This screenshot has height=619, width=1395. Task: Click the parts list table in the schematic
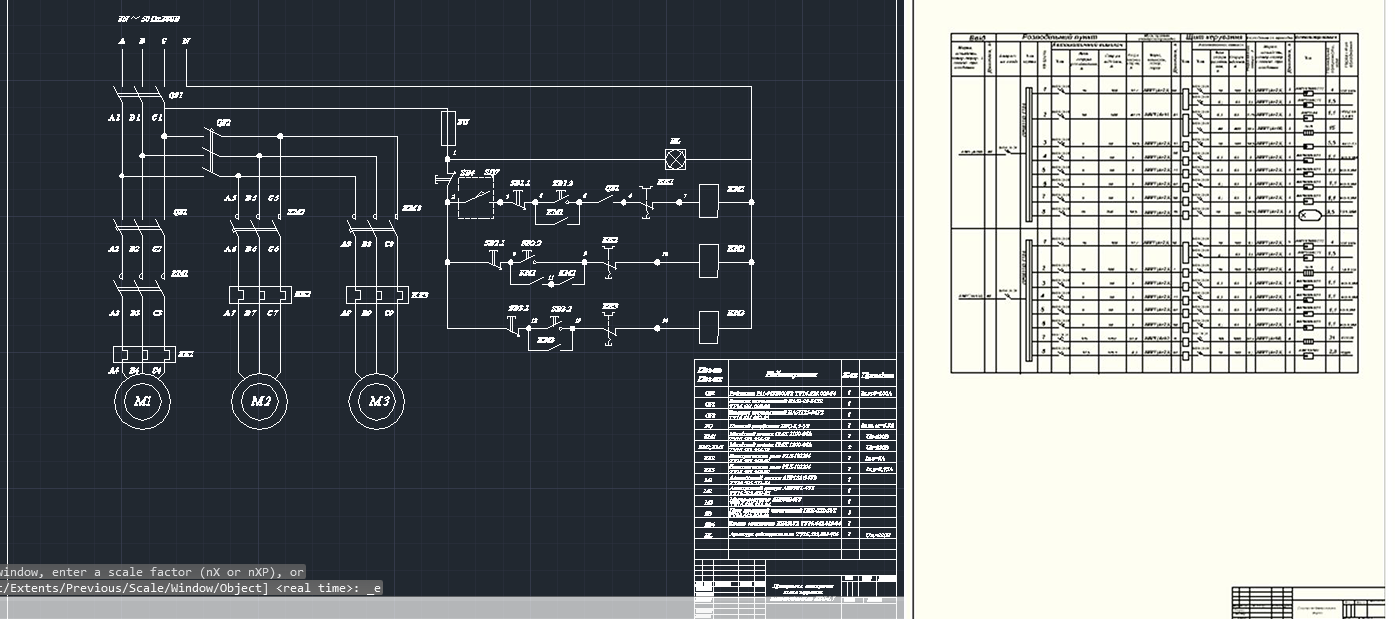(795, 460)
